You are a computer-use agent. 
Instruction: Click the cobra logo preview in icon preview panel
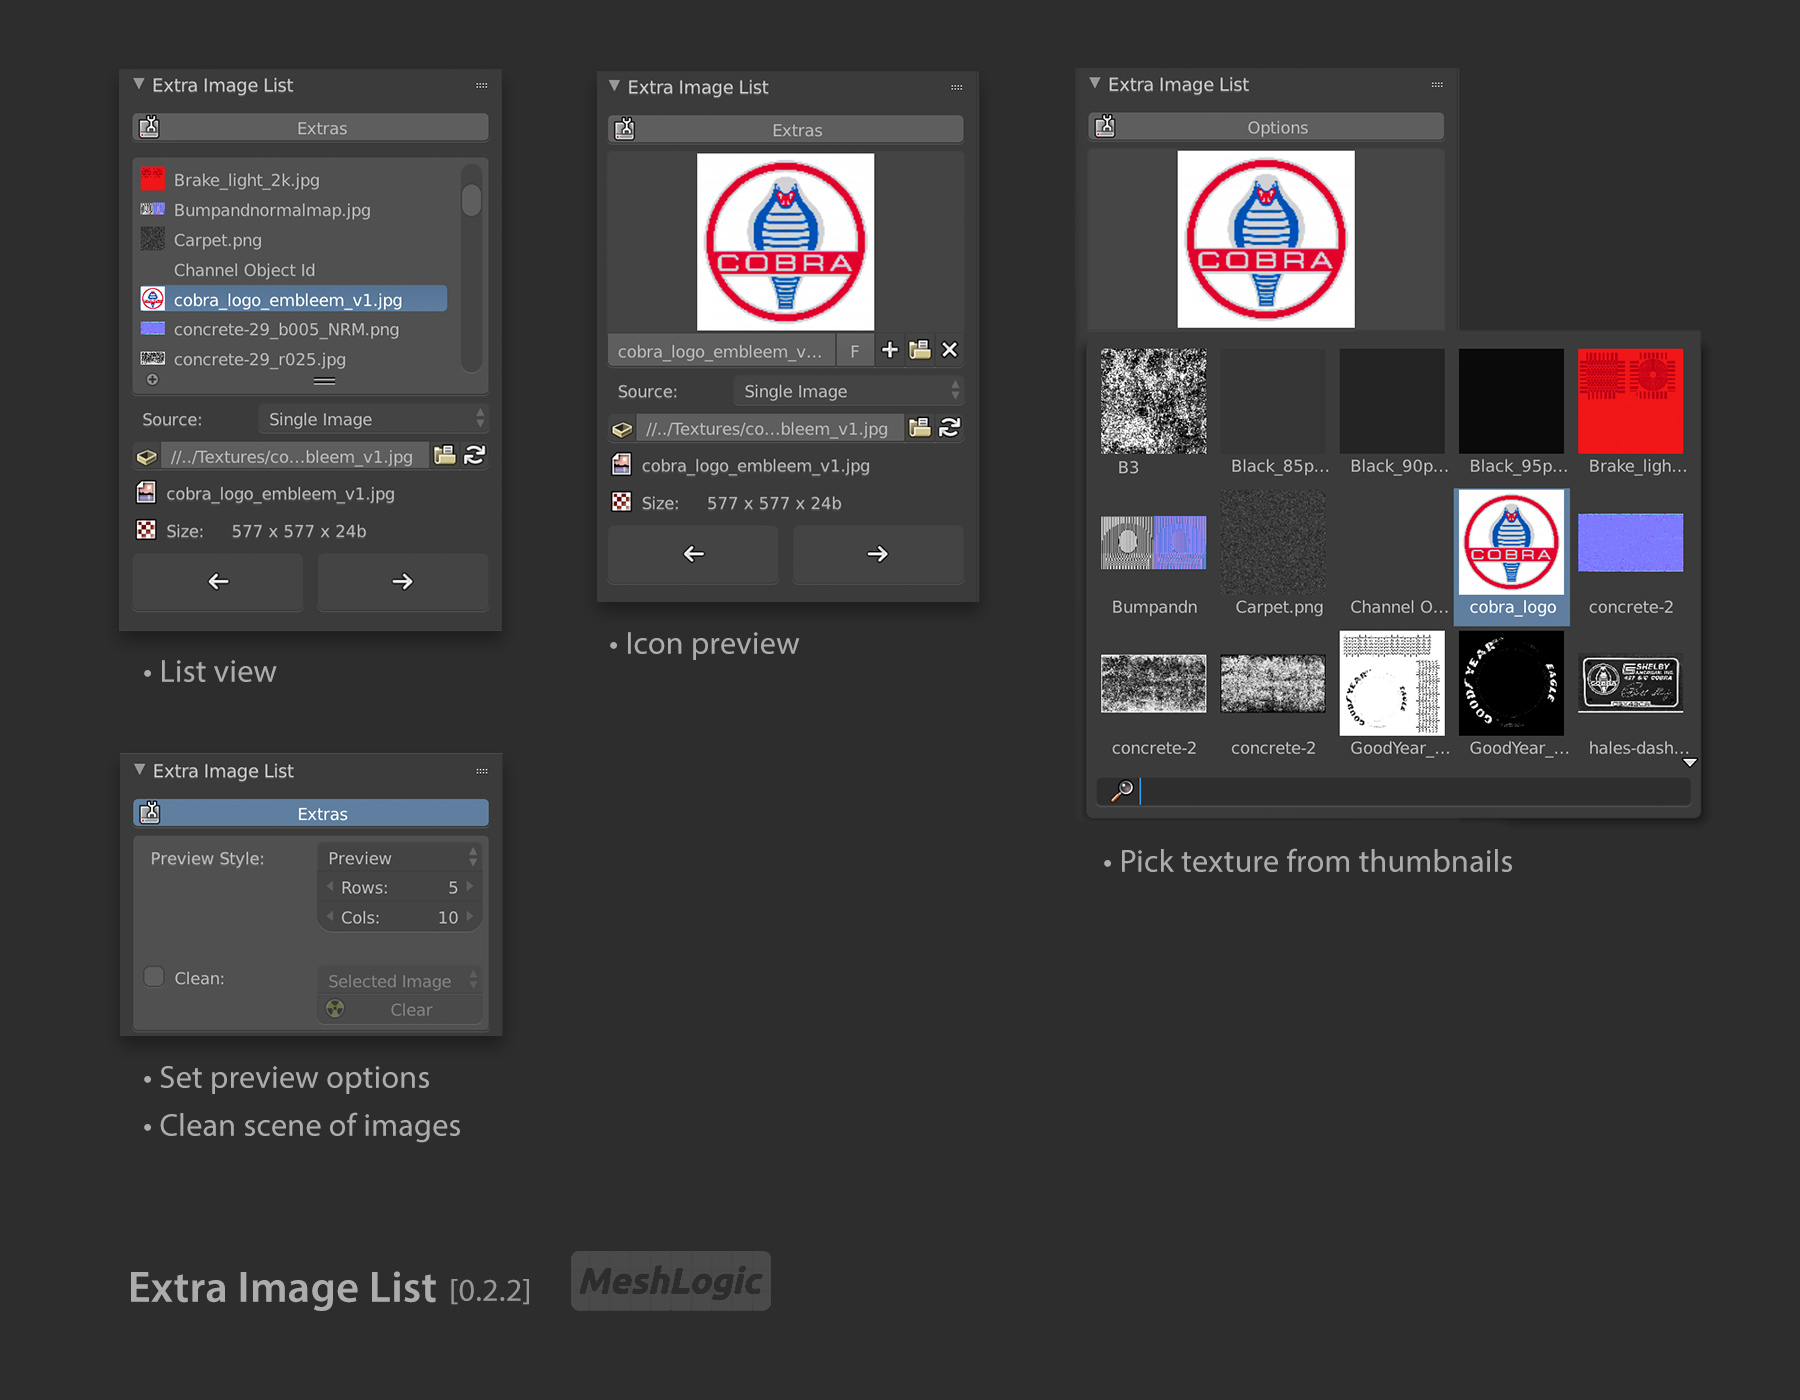tap(785, 242)
